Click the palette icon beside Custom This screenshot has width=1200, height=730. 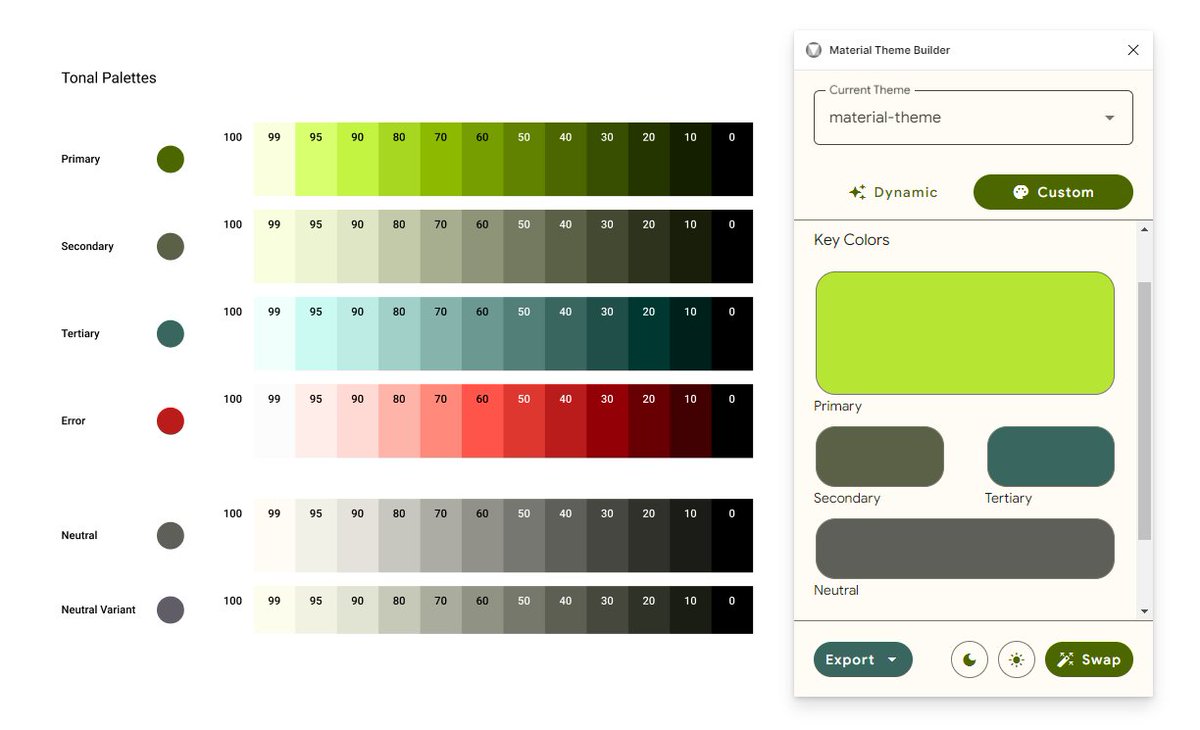pos(1020,192)
